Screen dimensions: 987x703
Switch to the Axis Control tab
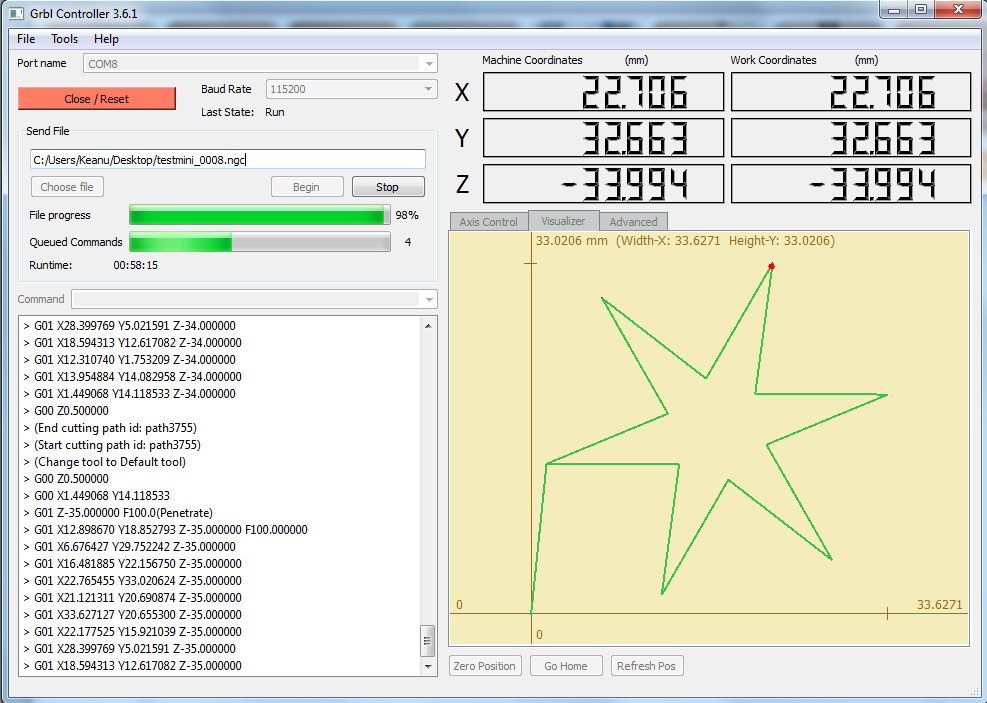click(x=488, y=222)
